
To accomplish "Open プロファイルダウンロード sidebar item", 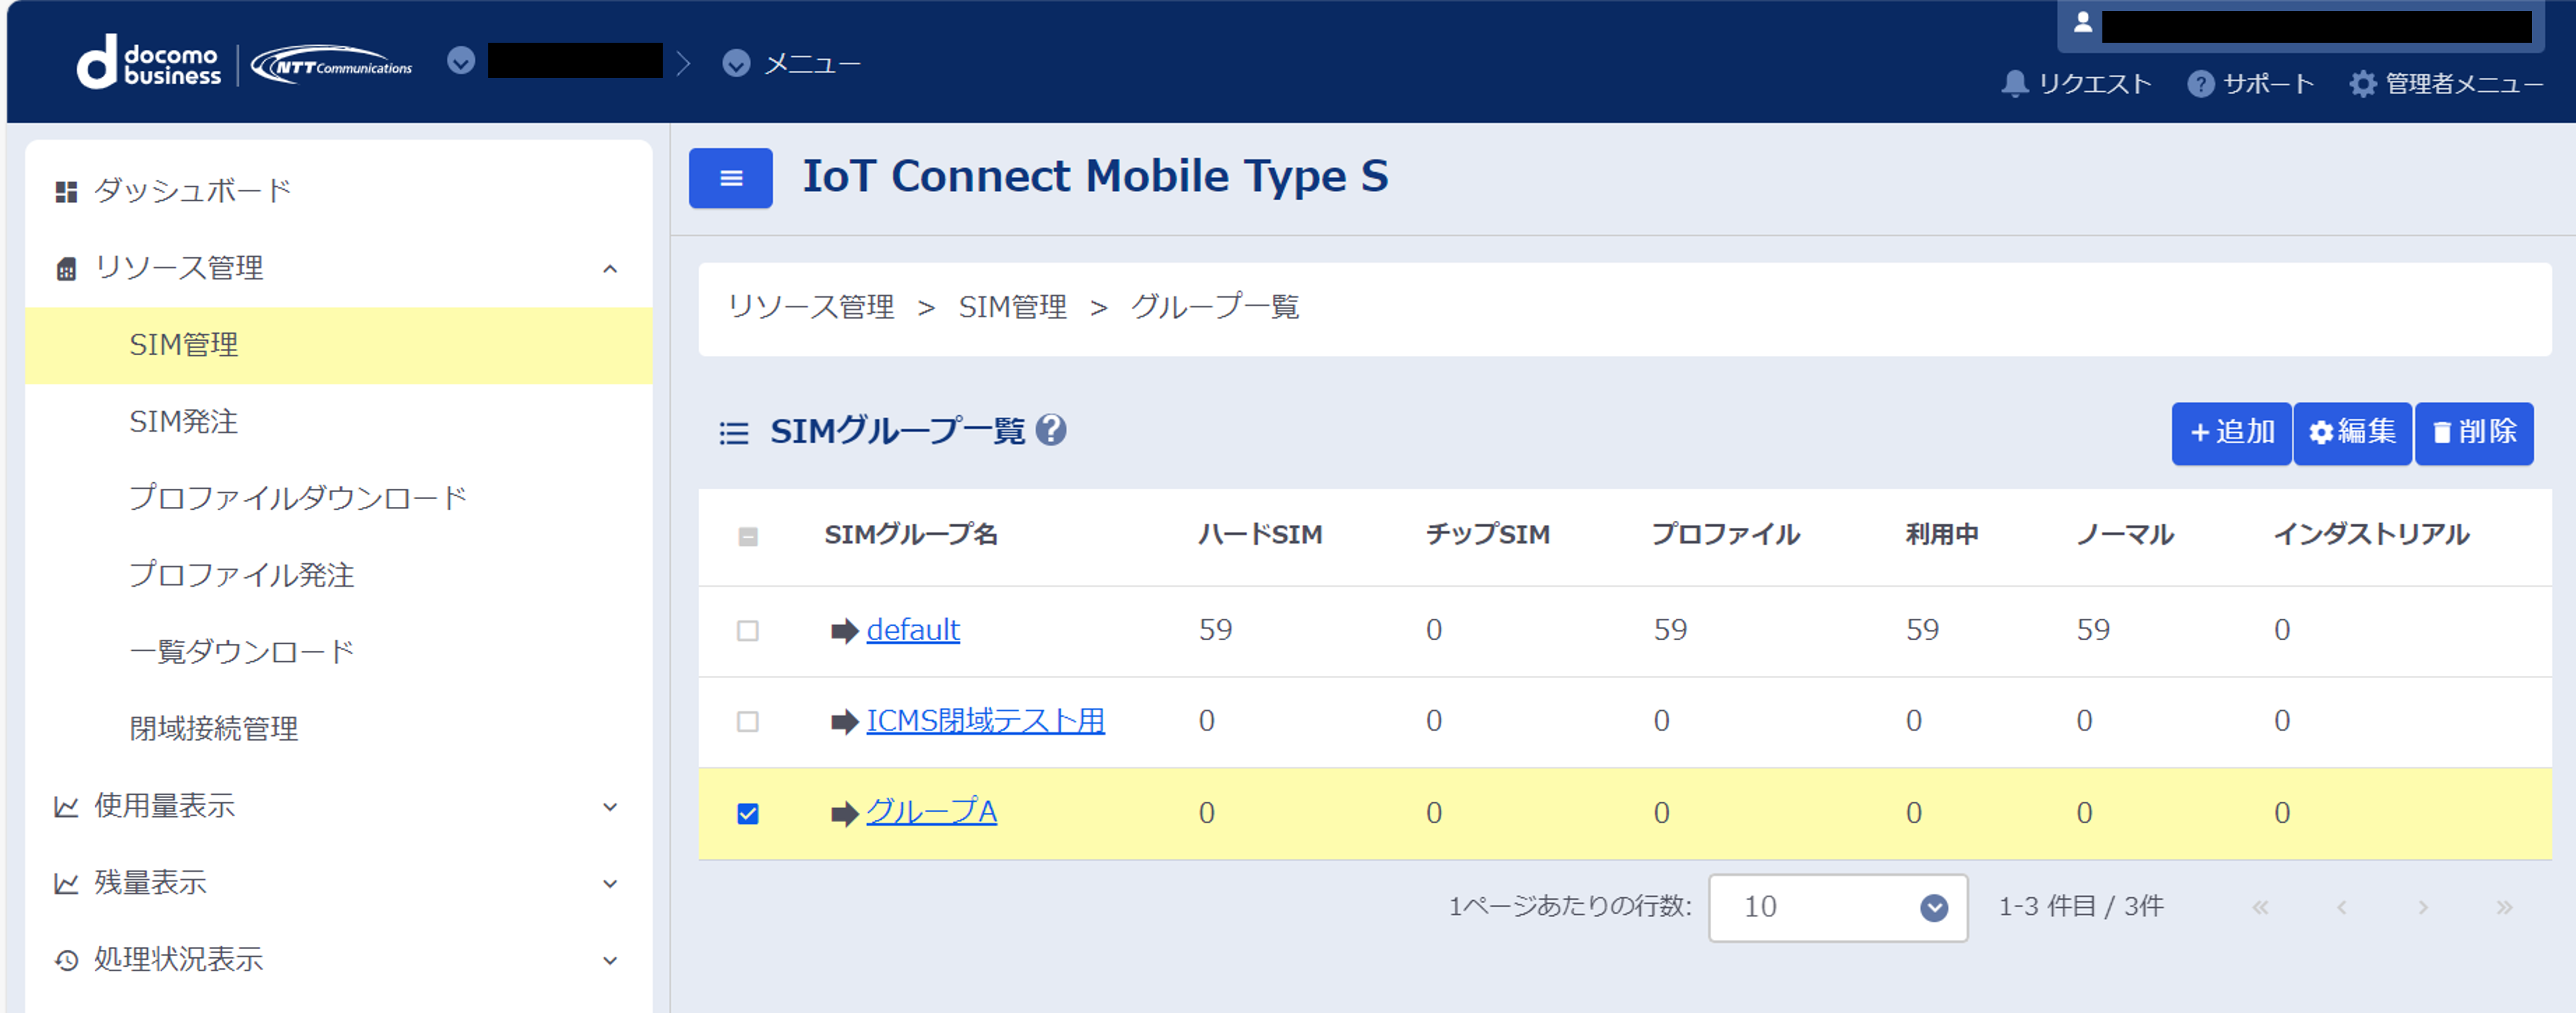I will 298,498.
